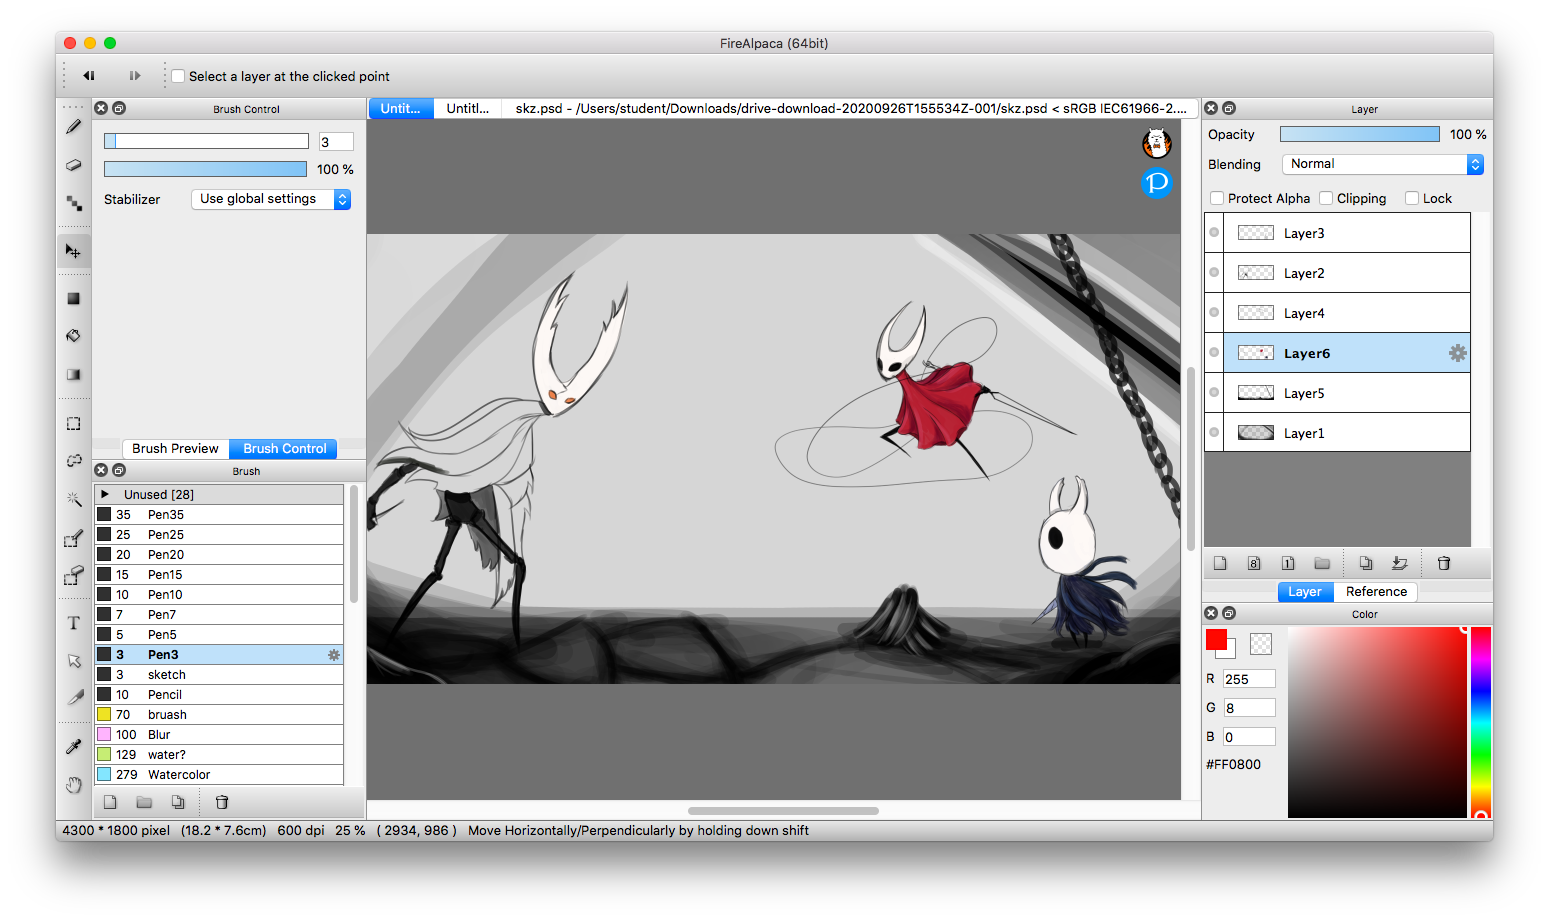Click the red foreground color swatch
The image size is (1549, 921).
point(1216,640)
